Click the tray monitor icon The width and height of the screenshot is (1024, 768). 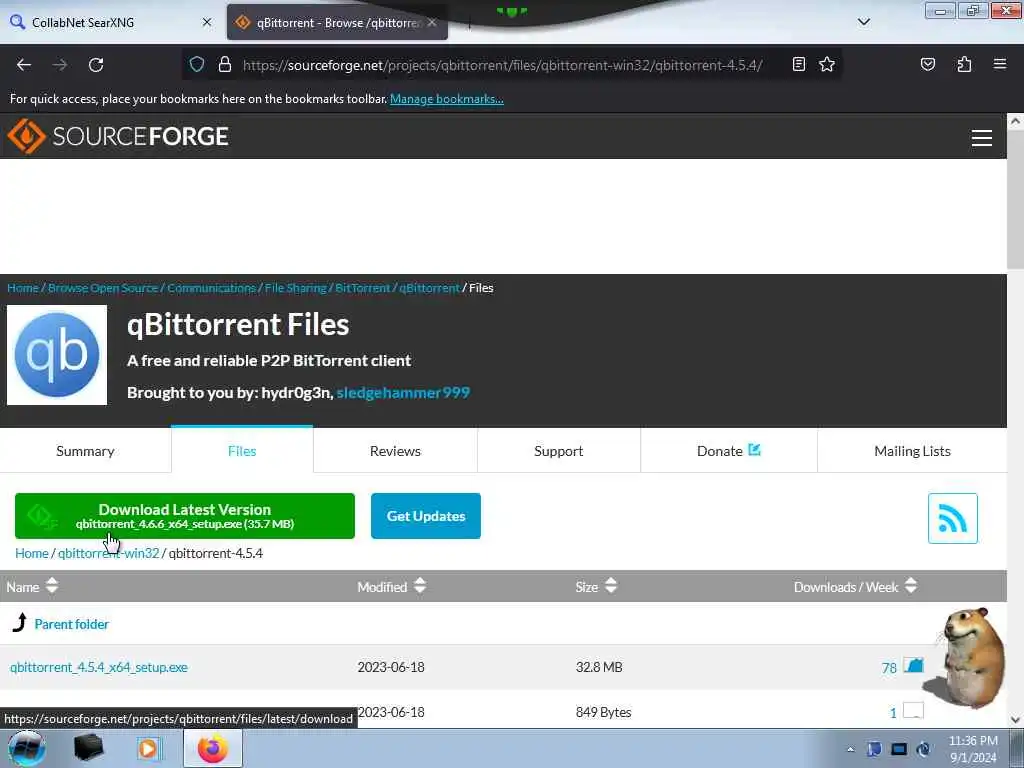(899, 749)
